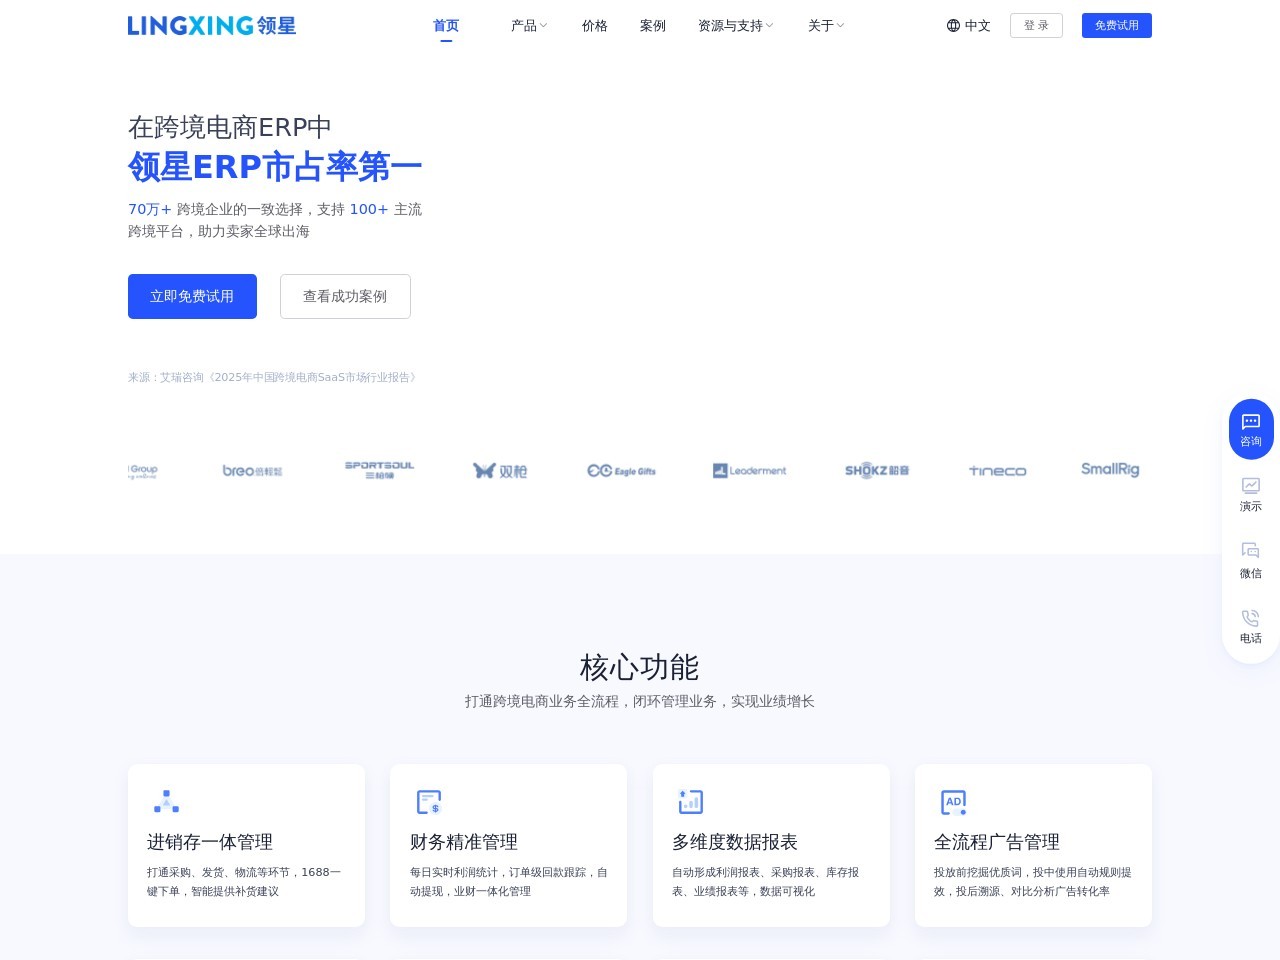Open the 案例 nav item

click(653, 26)
